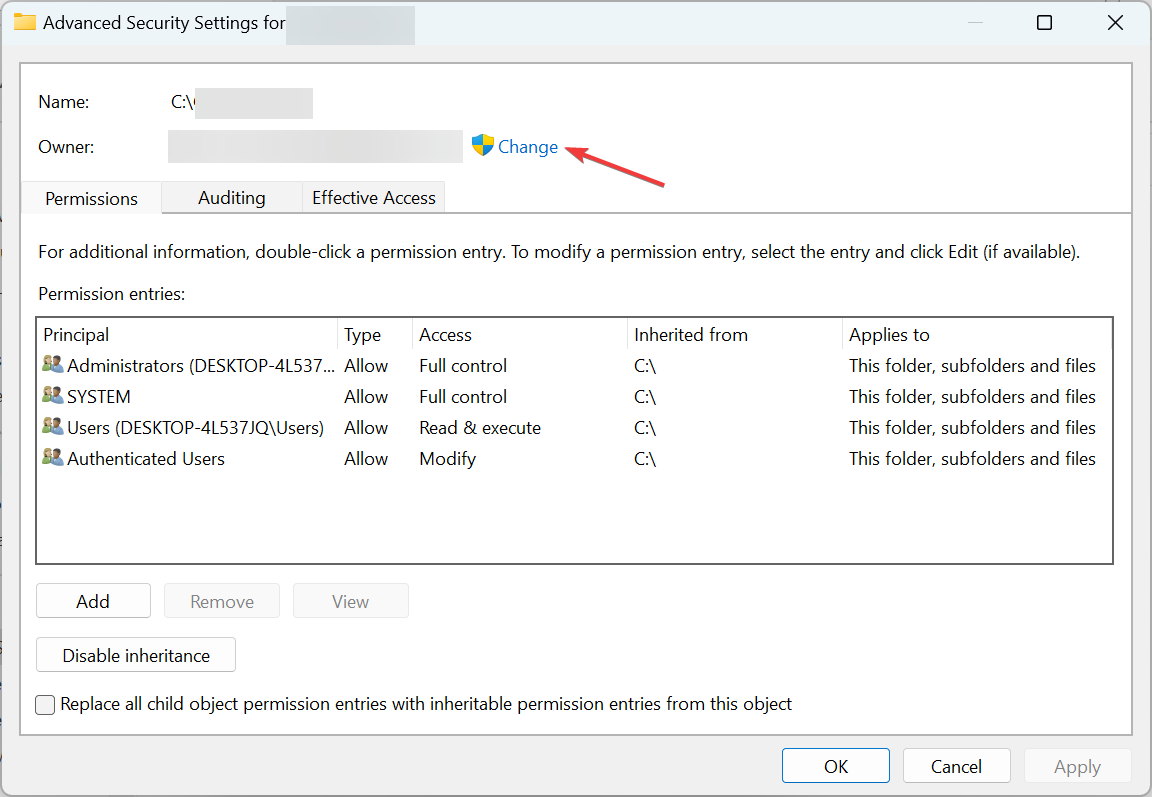The image size is (1152, 797).
Task: Select the Permissions tab
Action: click(91, 199)
